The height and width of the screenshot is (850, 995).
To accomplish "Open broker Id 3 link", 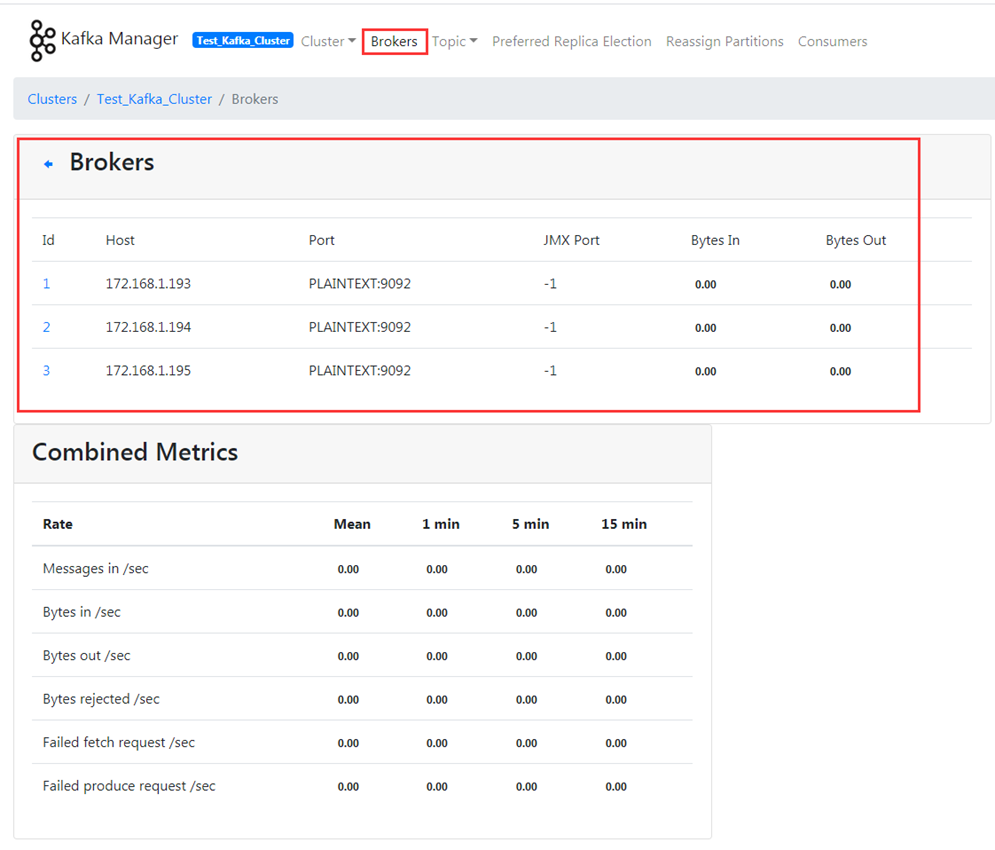I will tap(46, 371).
